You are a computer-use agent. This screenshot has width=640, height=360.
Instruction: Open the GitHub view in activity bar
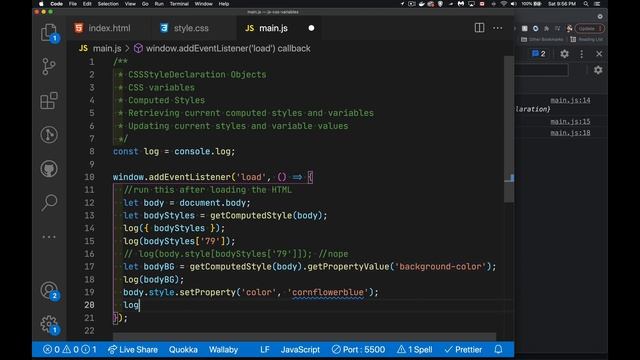[49, 168]
